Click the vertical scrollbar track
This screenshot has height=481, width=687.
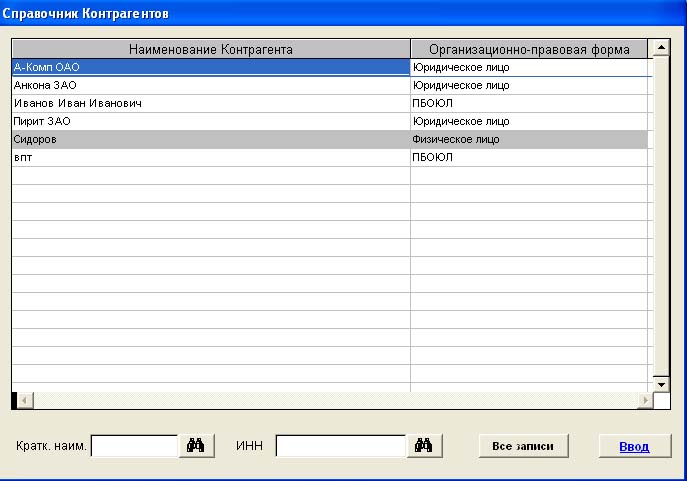click(661, 216)
